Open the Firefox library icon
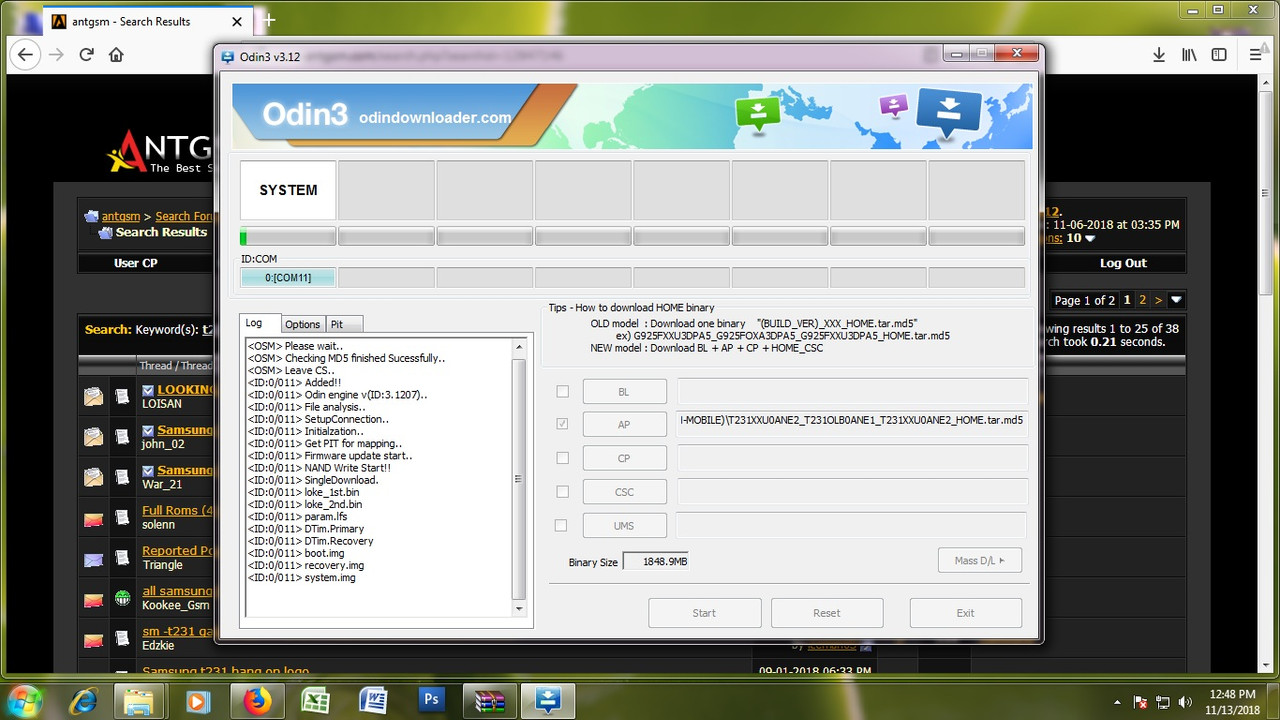1280x720 pixels. coord(1189,55)
